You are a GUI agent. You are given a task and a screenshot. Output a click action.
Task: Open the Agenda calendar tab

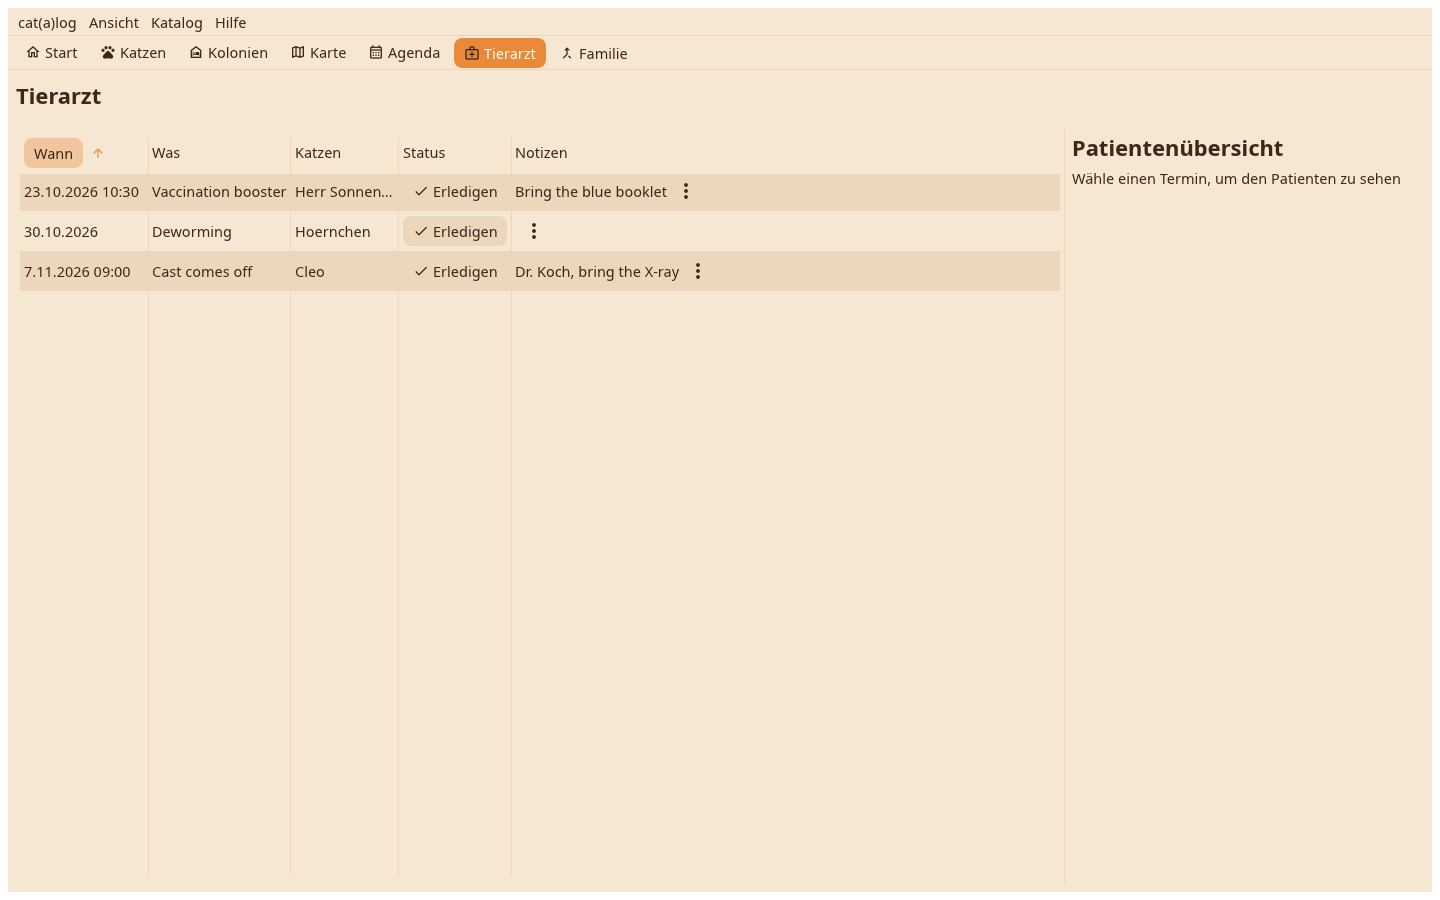point(405,53)
